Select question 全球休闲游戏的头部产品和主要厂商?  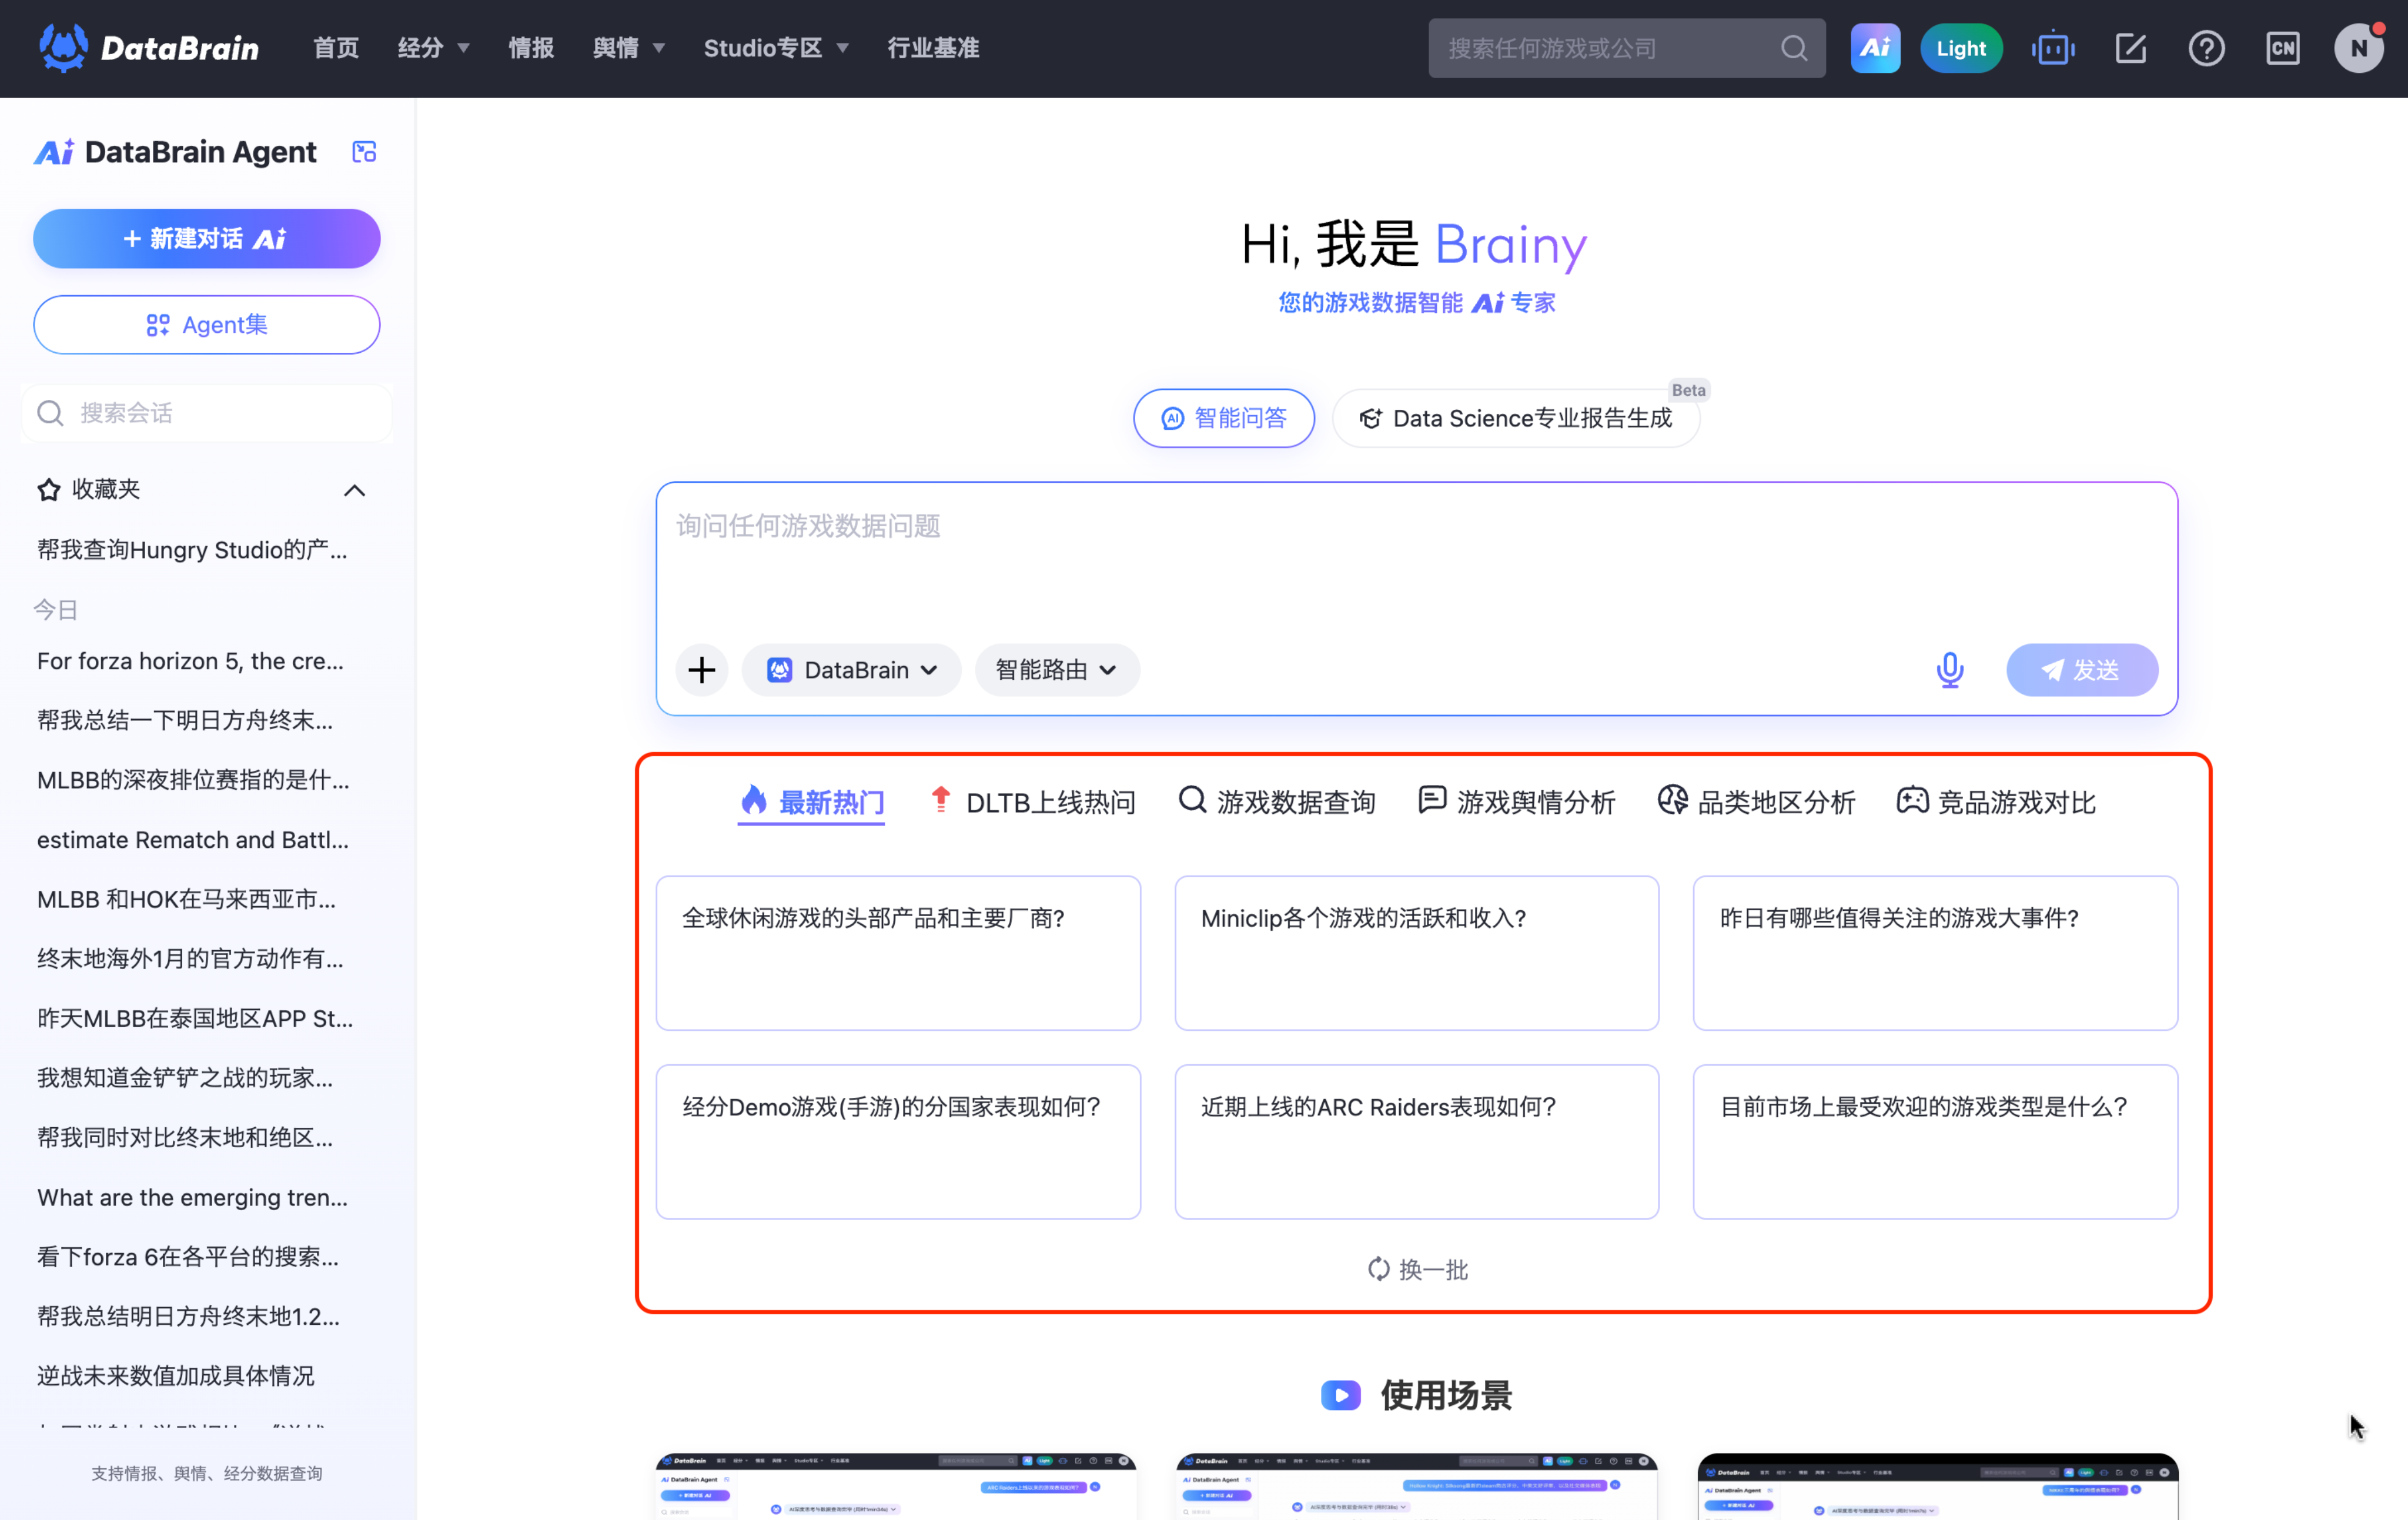click(x=898, y=953)
